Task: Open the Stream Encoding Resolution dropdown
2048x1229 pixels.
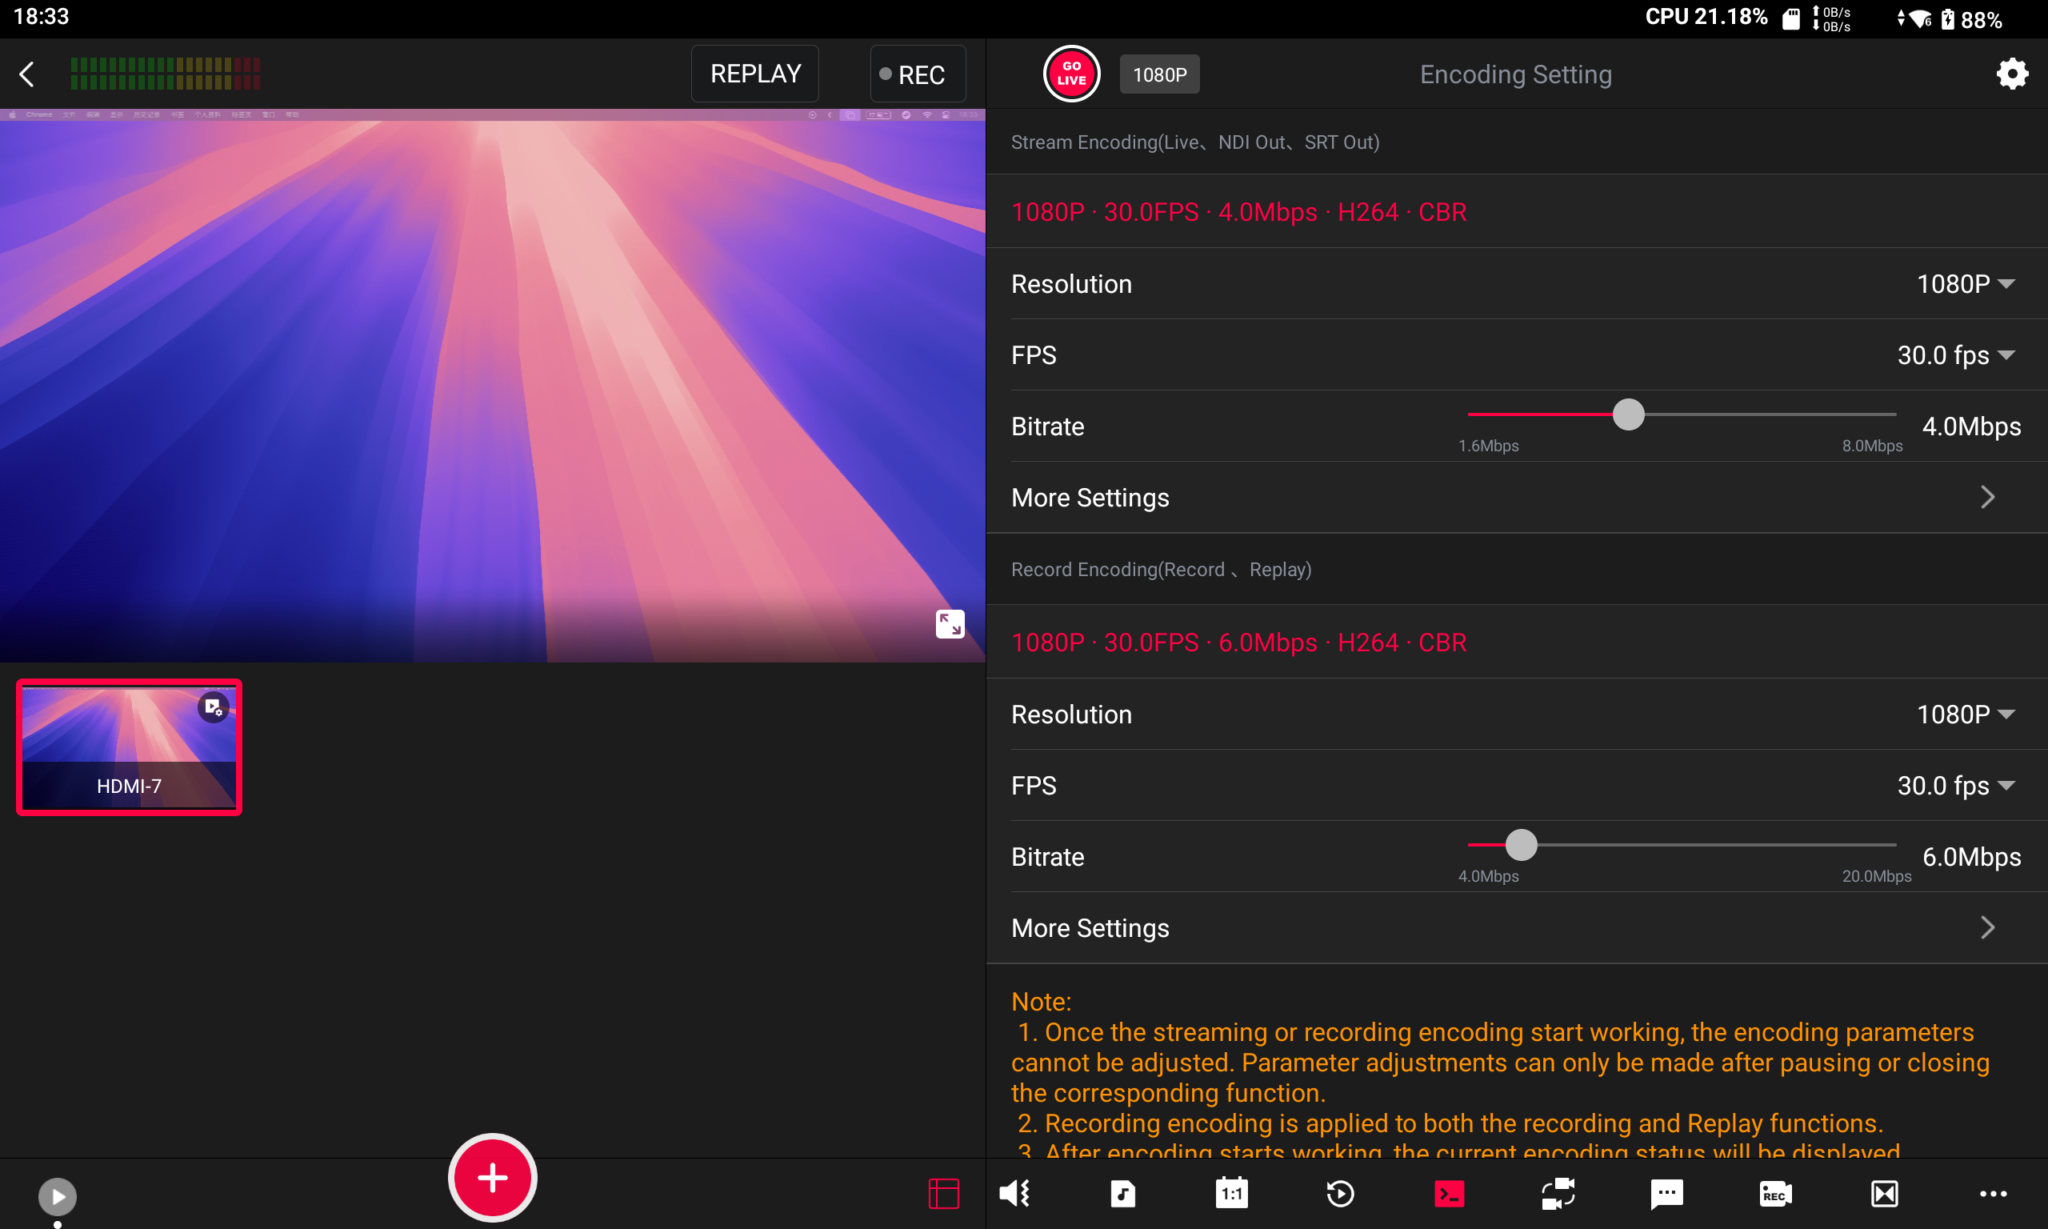Action: click(x=1963, y=284)
